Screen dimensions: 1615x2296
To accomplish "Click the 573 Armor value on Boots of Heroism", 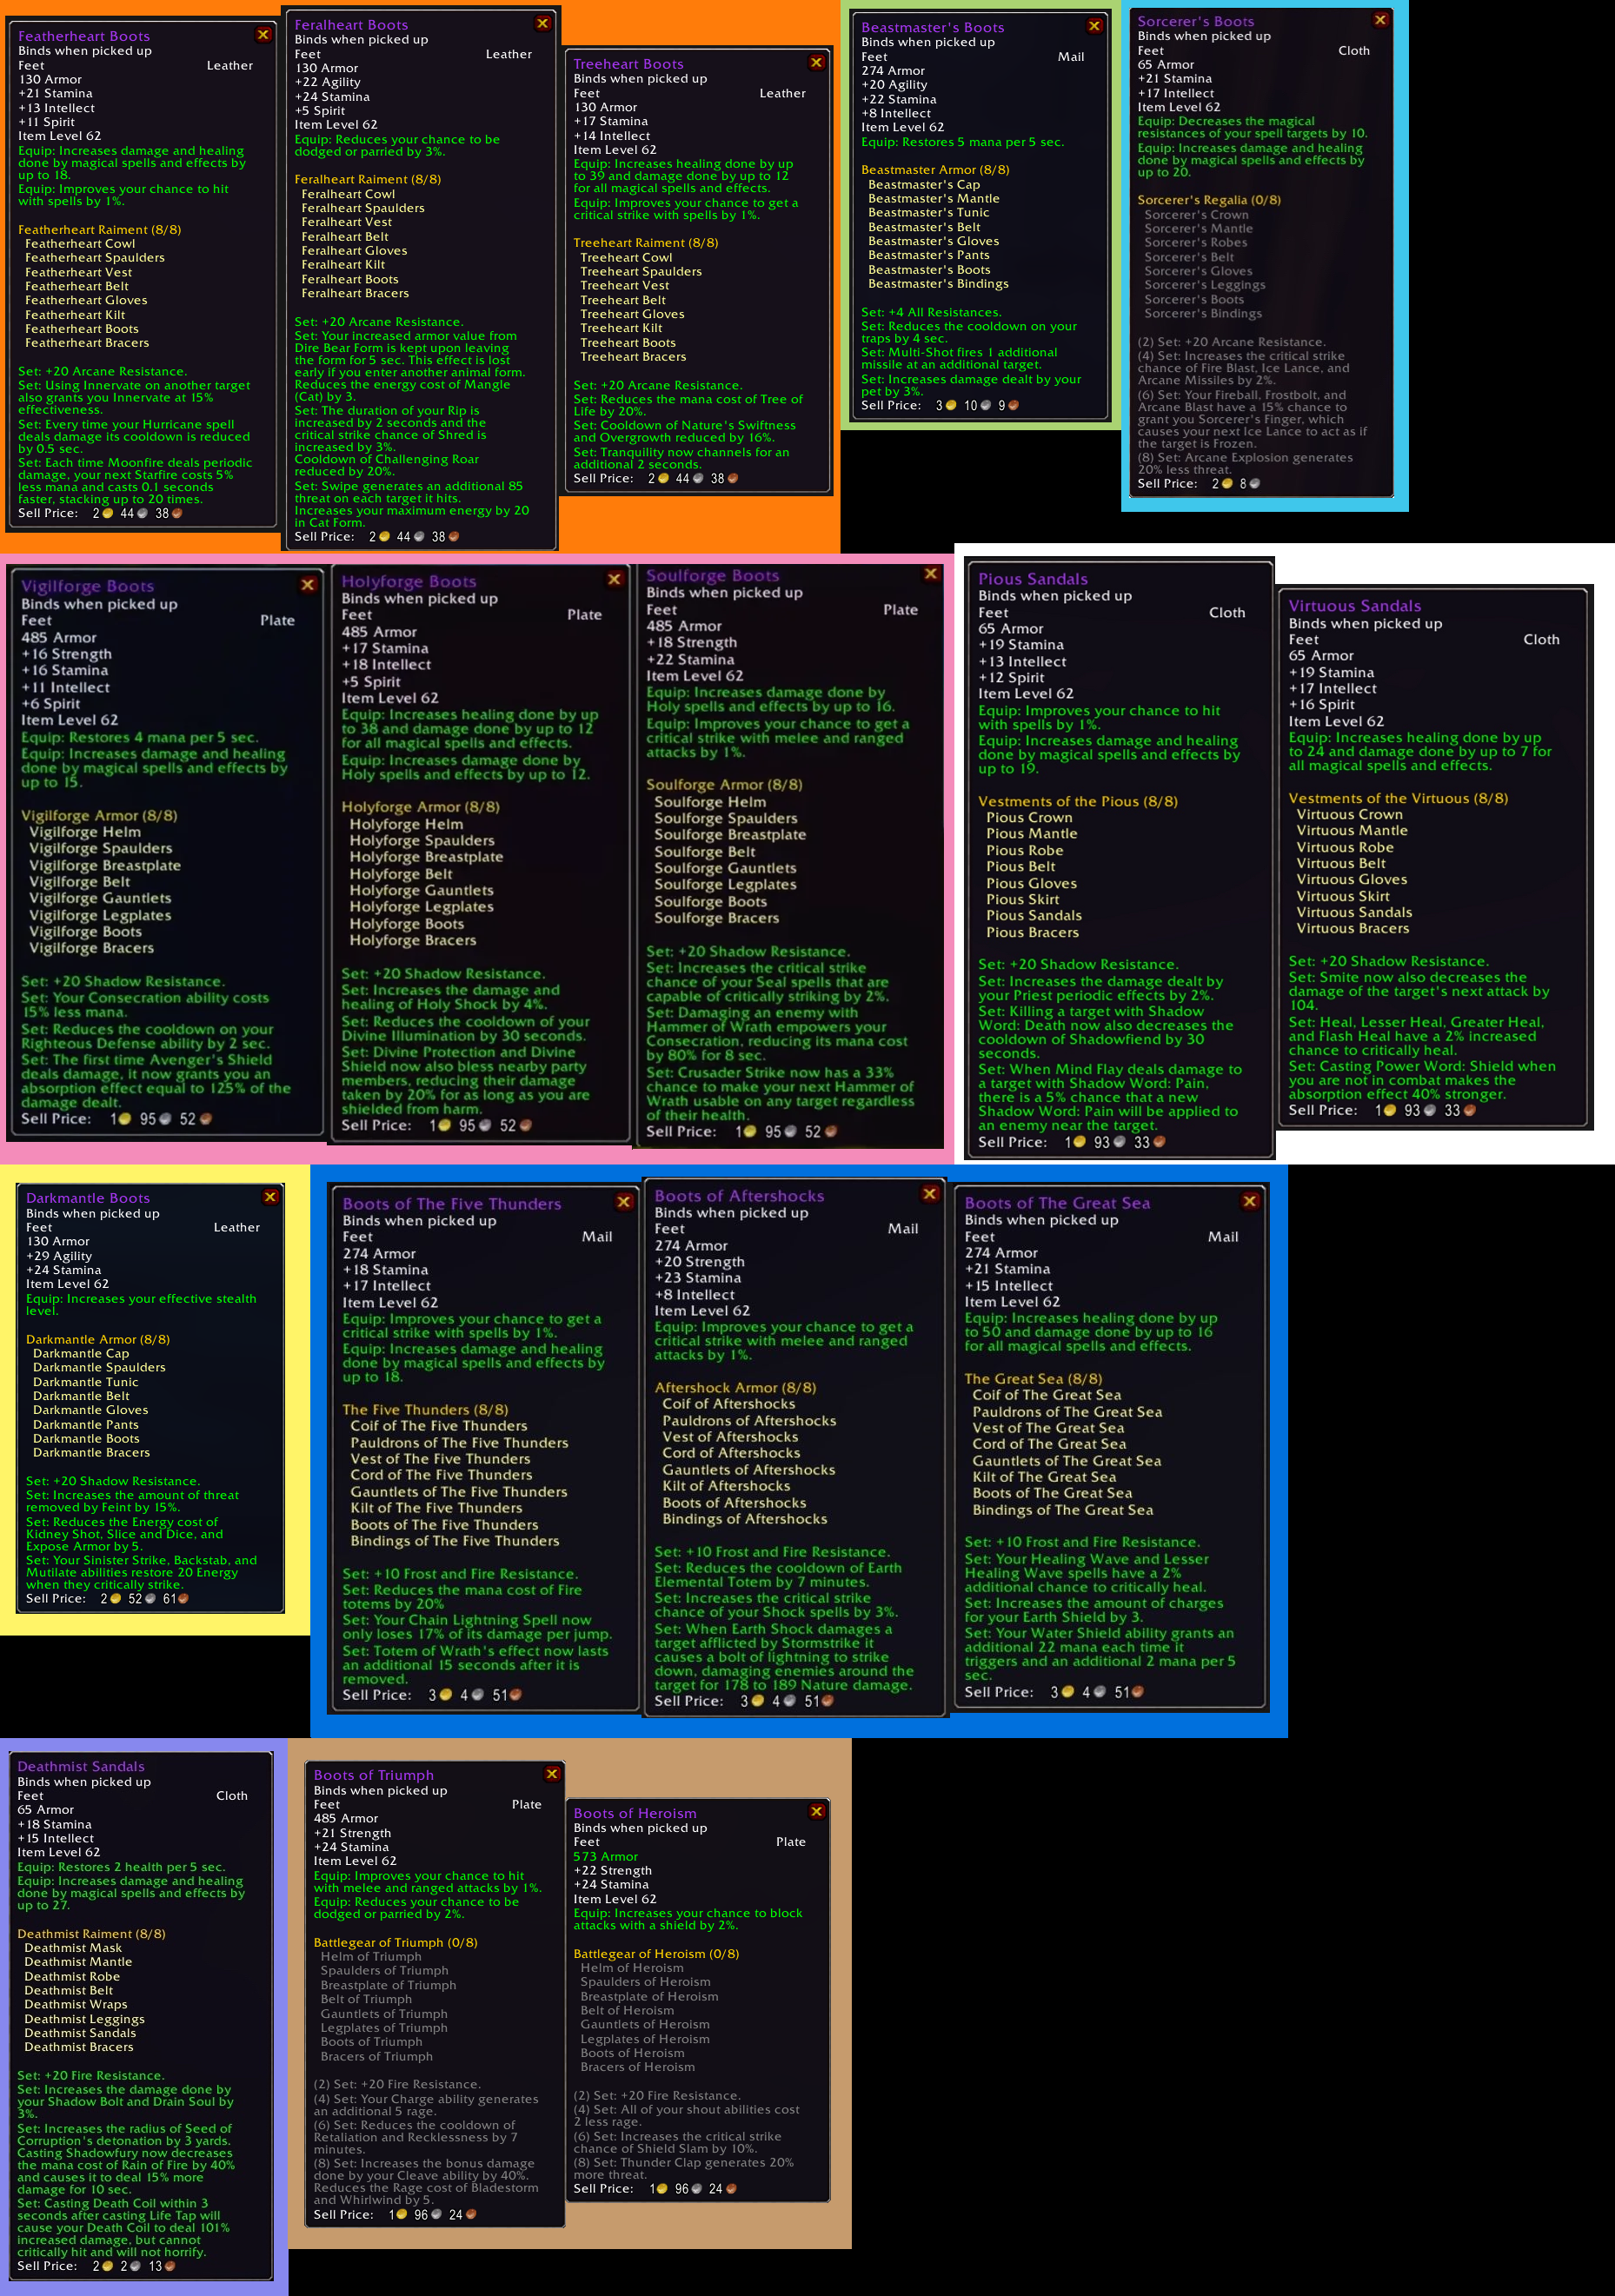I will [605, 1857].
